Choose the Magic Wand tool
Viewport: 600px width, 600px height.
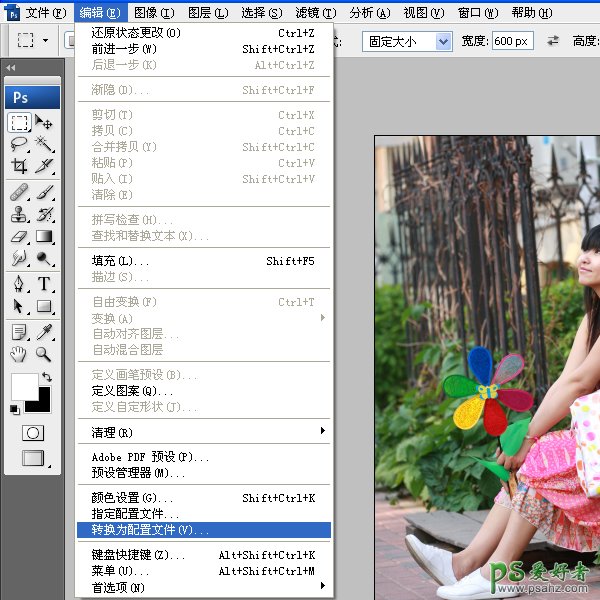tap(44, 145)
